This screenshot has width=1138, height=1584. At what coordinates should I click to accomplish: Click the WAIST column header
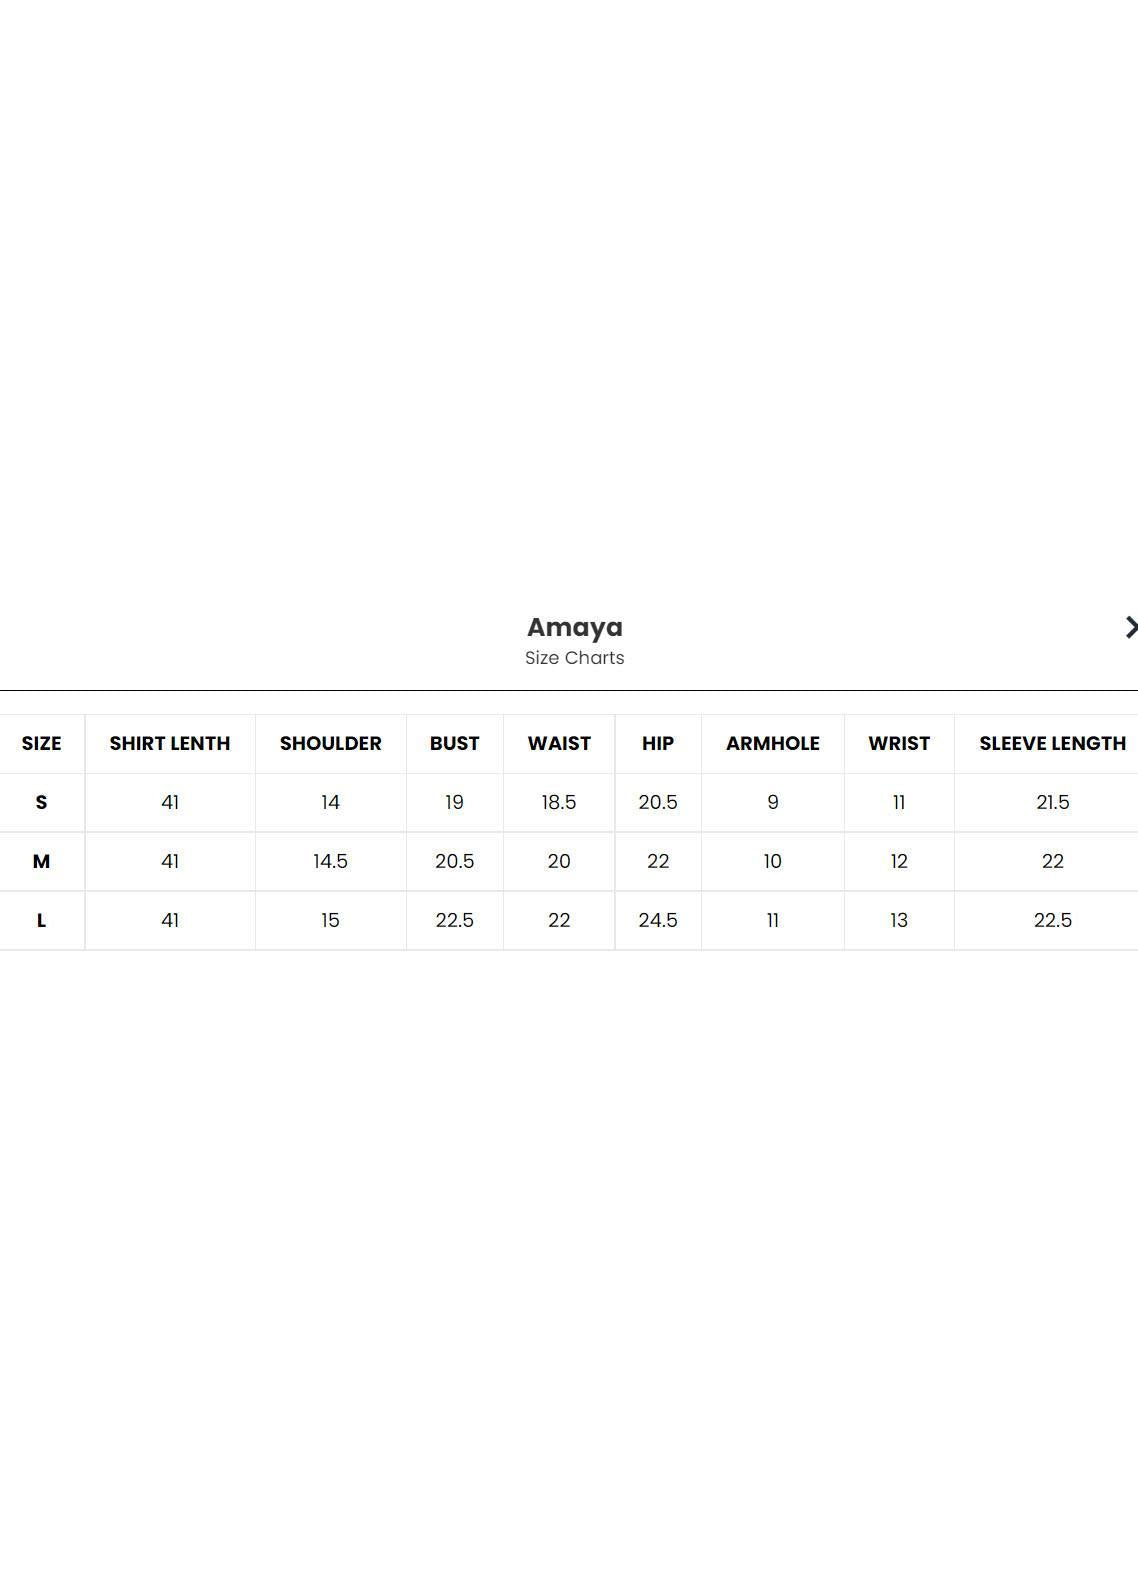coord(559,743)
